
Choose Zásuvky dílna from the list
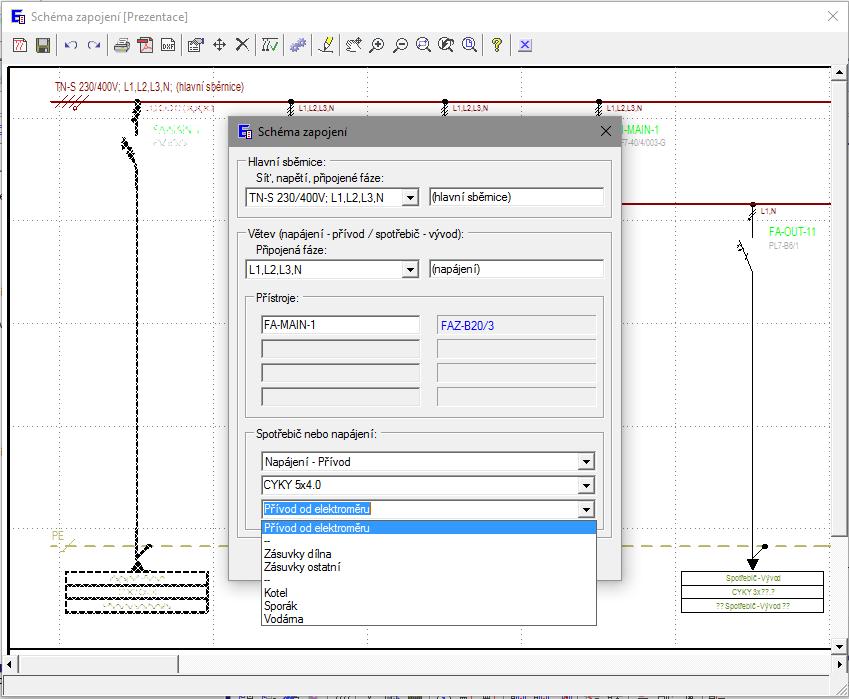429,554
